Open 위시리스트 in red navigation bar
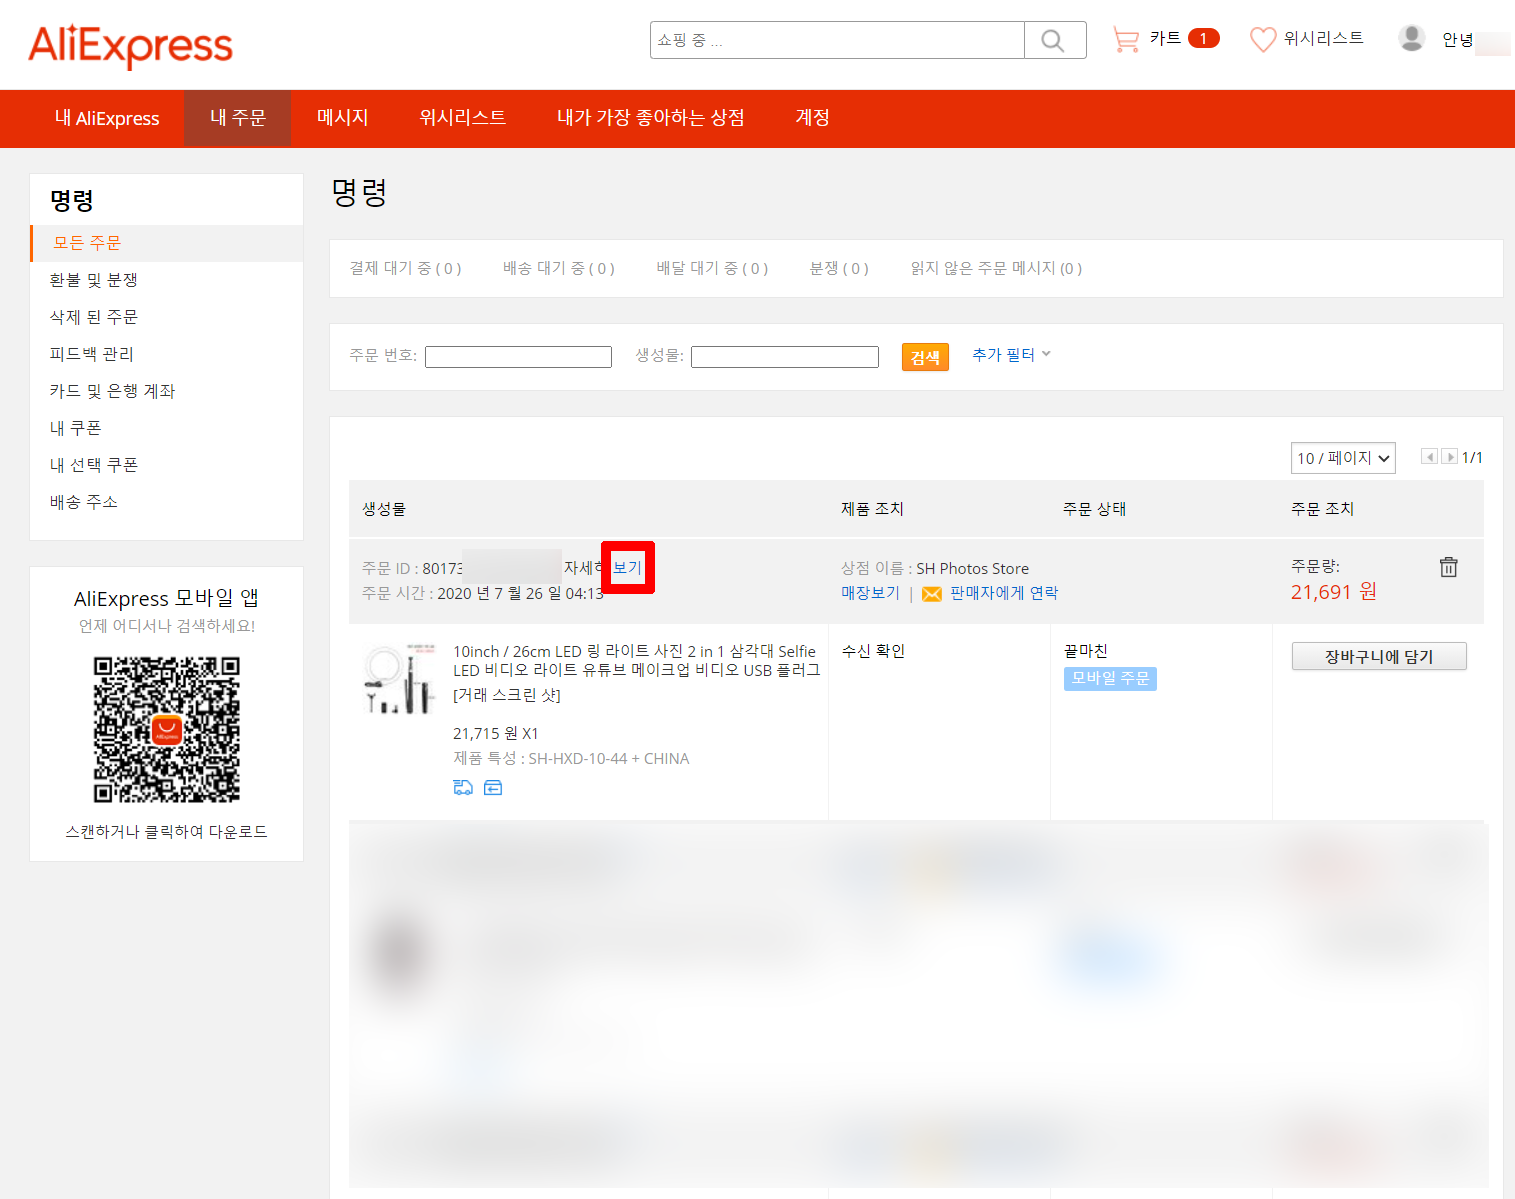1515x1199 pixels. (x=463, y=118)
